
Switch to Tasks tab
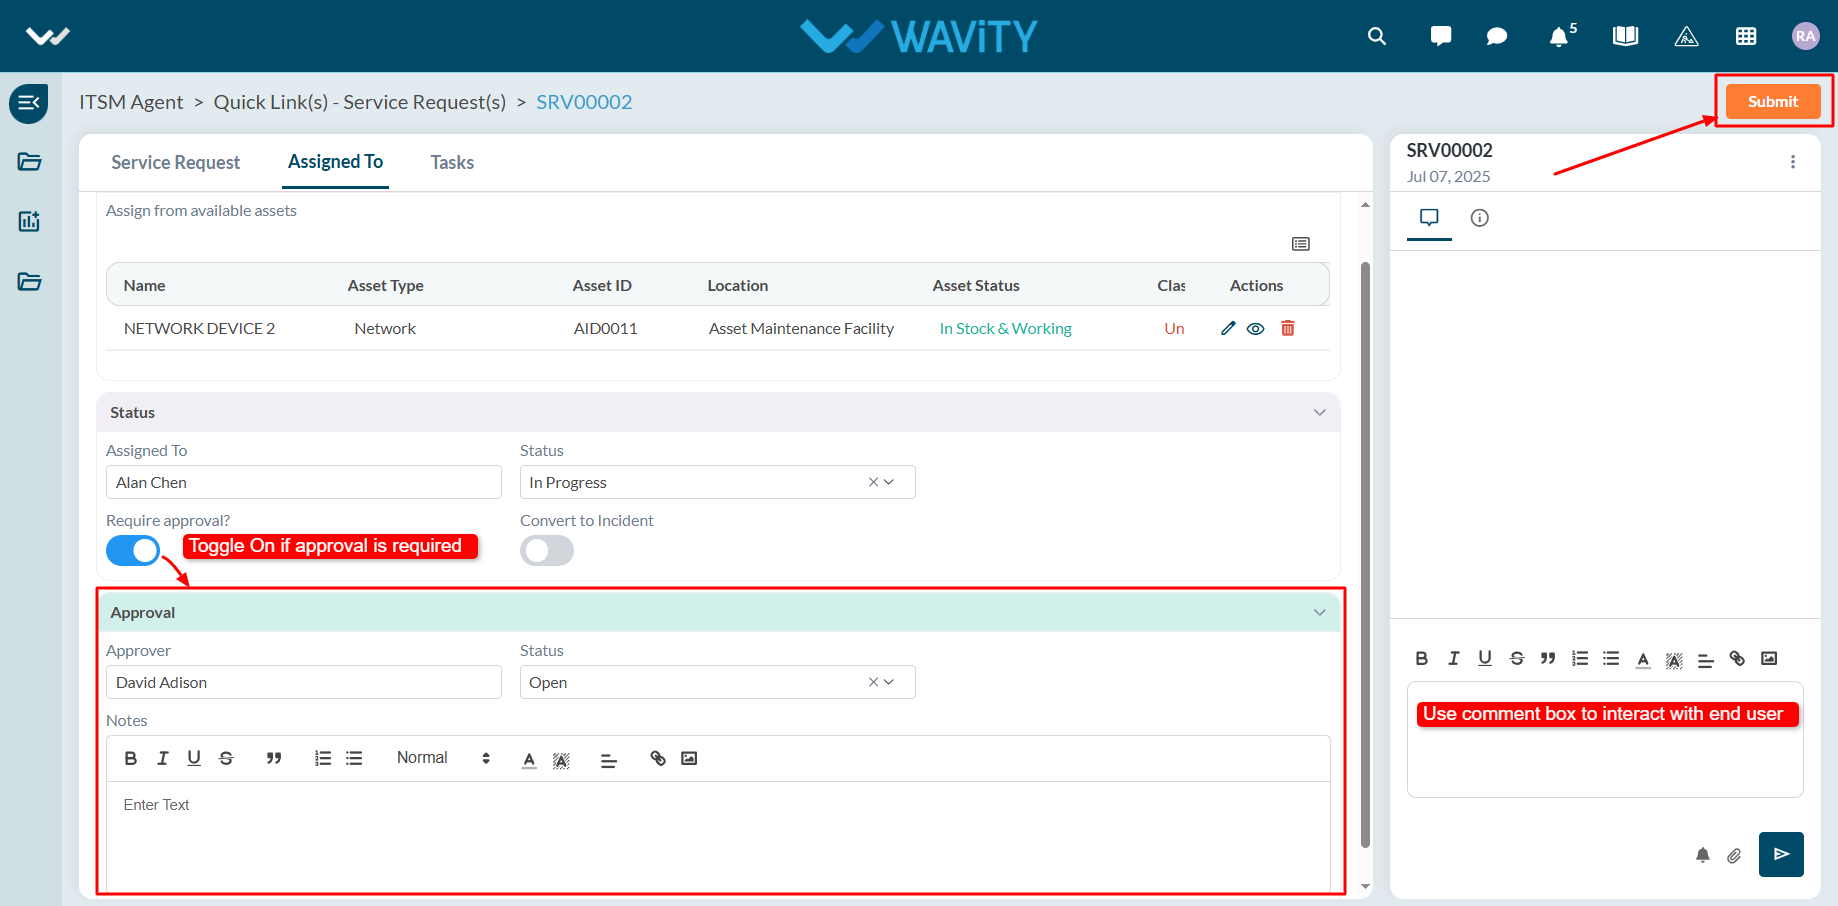tap(452, 162)
